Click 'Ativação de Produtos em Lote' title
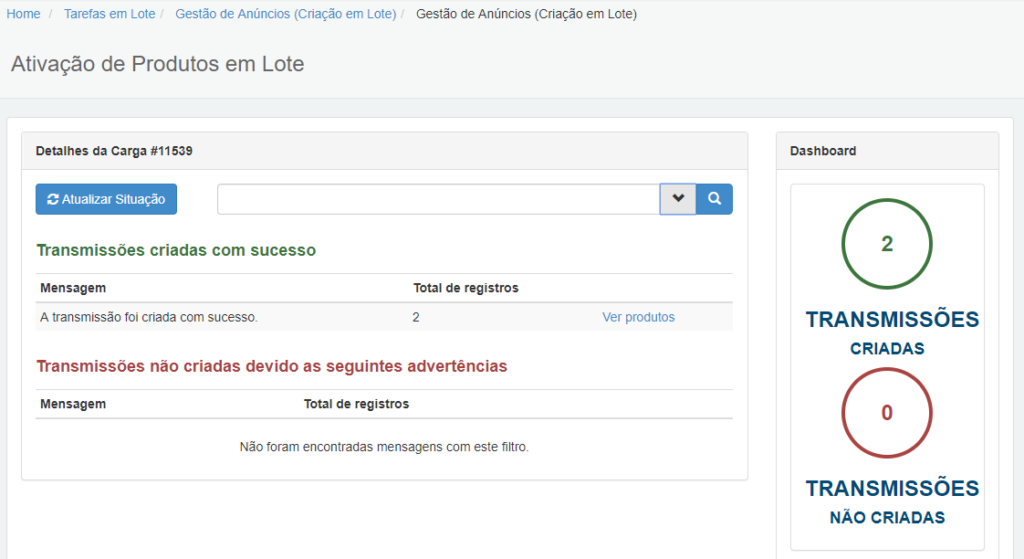 [157, 63]
